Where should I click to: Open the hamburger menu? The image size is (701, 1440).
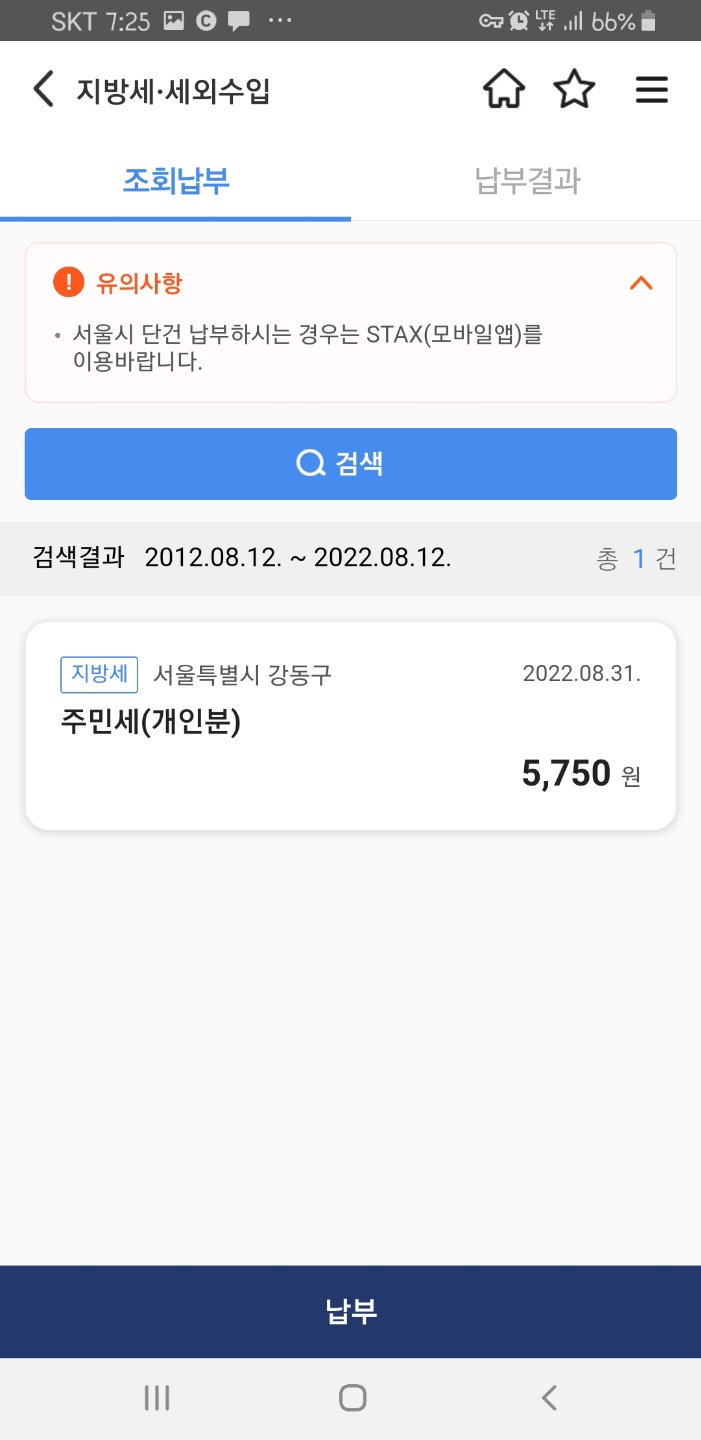point(652,89)
